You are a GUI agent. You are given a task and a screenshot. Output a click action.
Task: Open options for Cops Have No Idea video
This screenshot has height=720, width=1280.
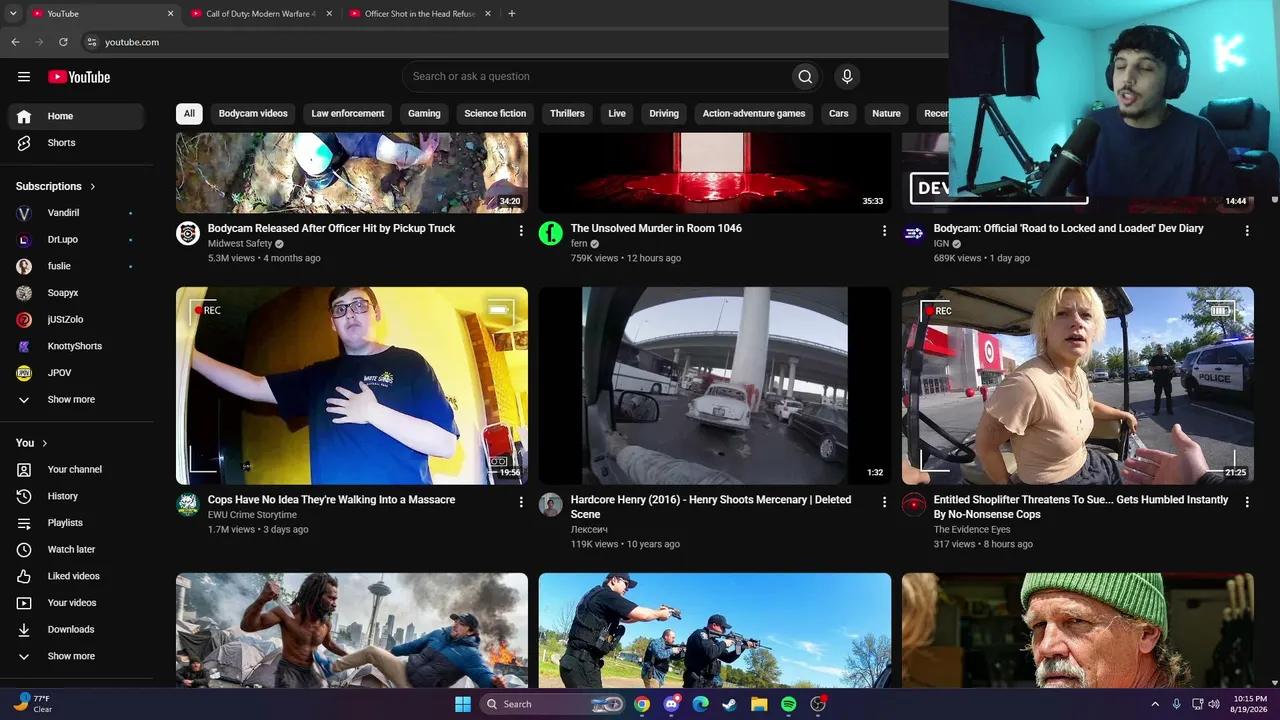[521, 502]
